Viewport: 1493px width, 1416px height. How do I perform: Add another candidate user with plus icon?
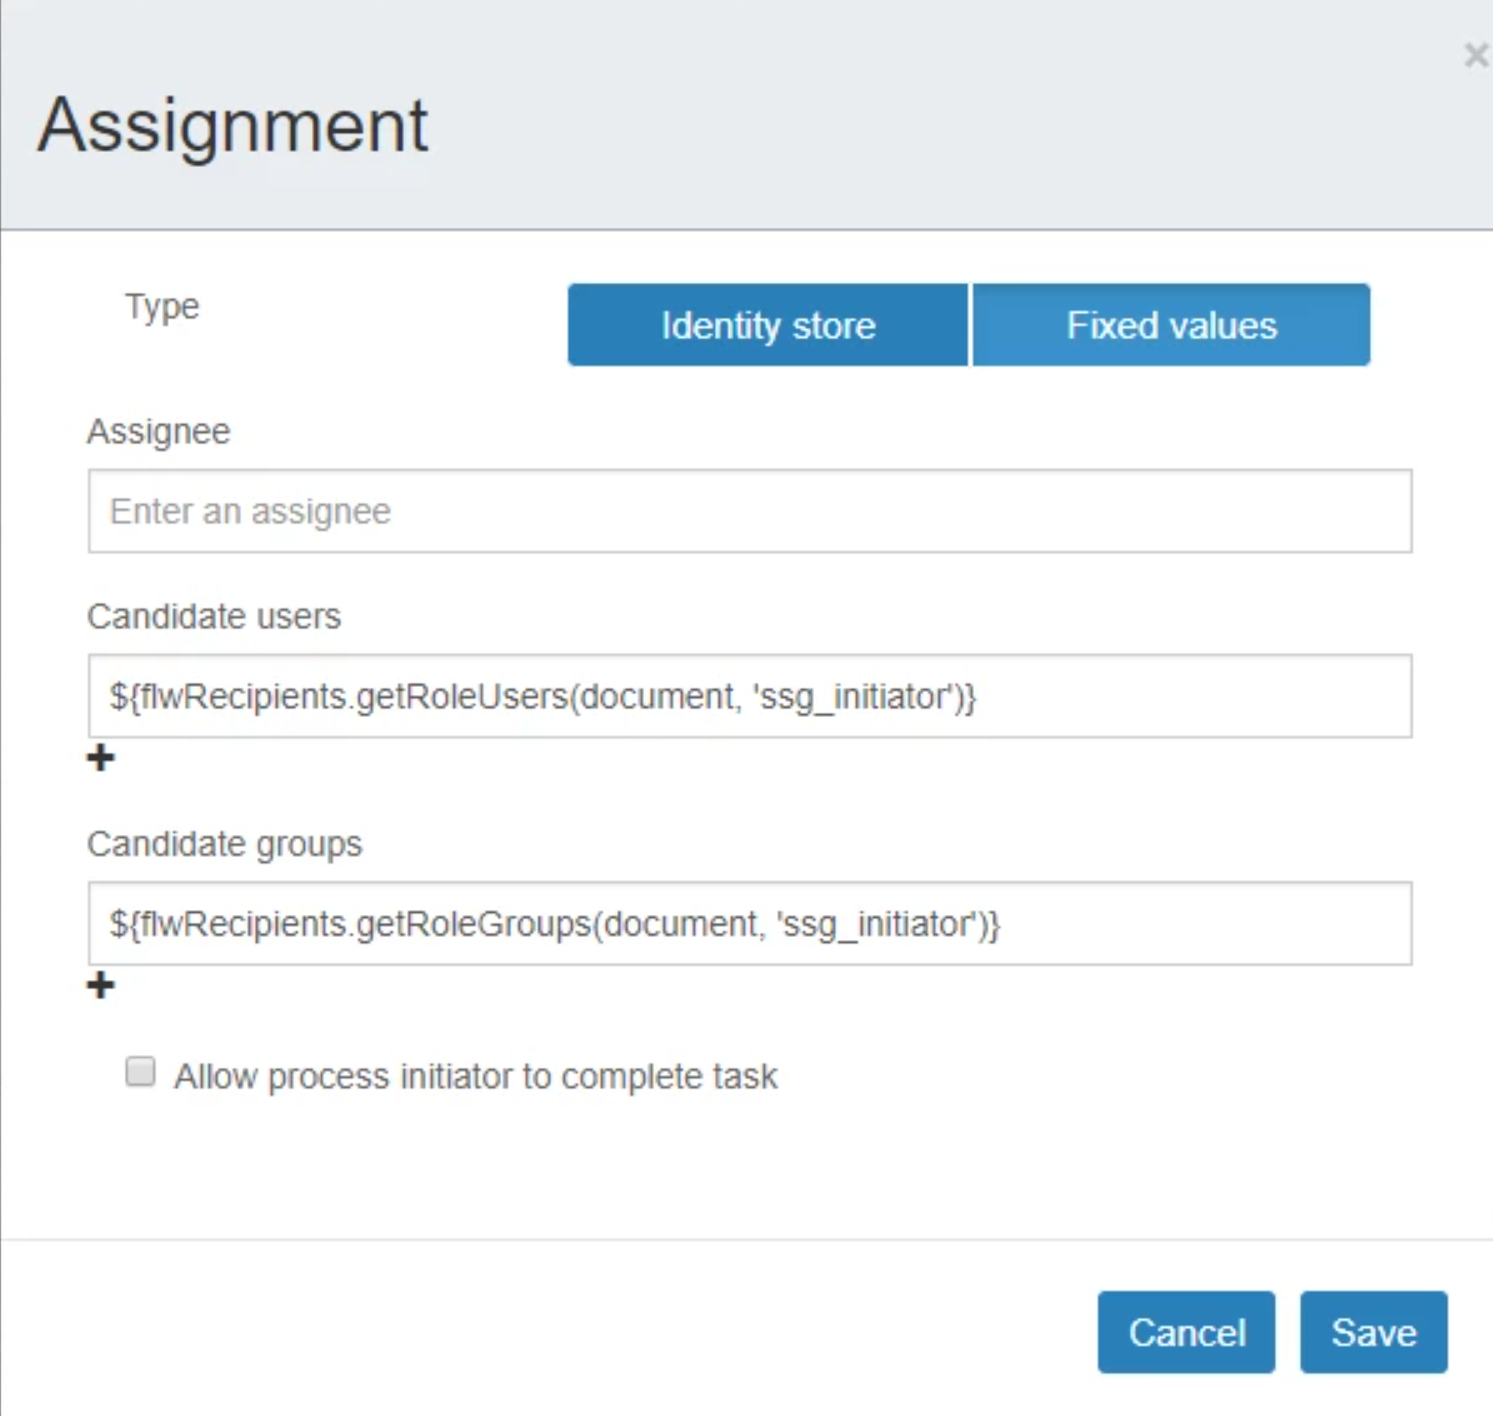pos(100,758)
